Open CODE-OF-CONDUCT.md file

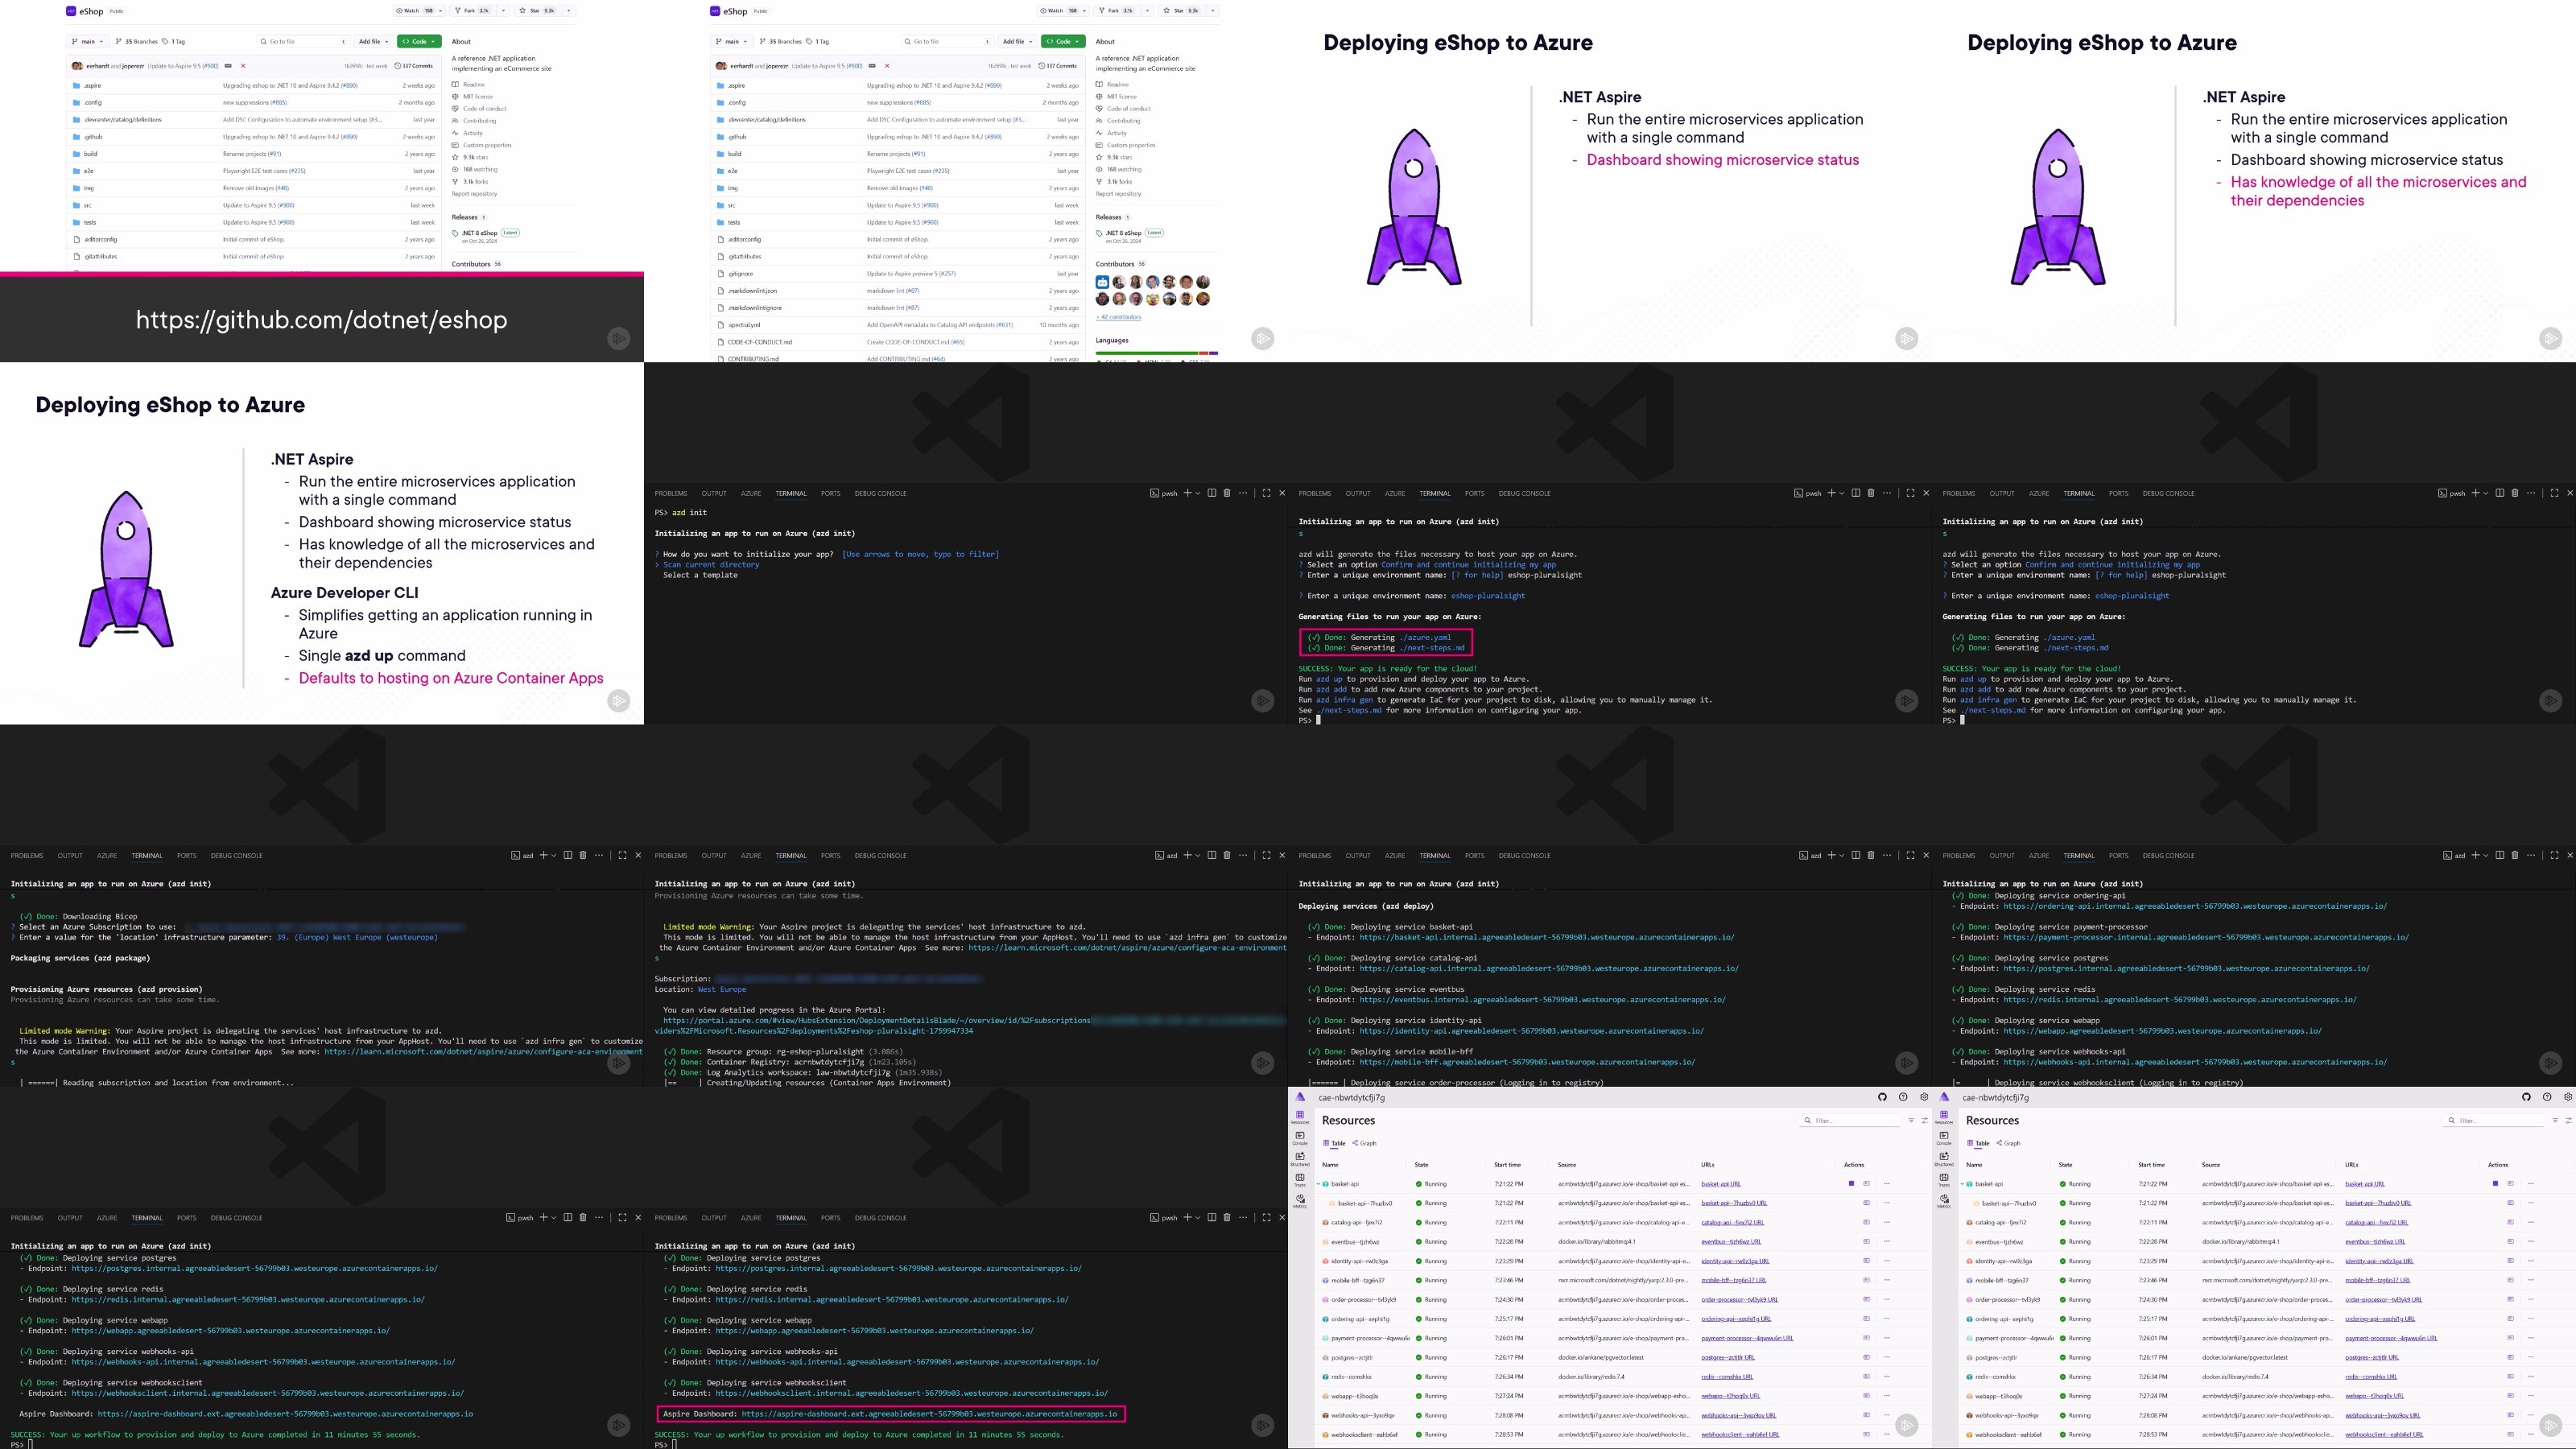[x=760, y=342]
